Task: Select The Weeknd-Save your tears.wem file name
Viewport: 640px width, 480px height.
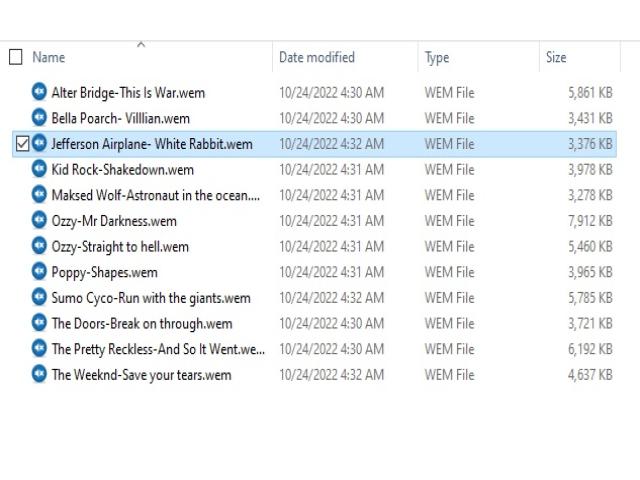Action: click(x=141, y=375)
